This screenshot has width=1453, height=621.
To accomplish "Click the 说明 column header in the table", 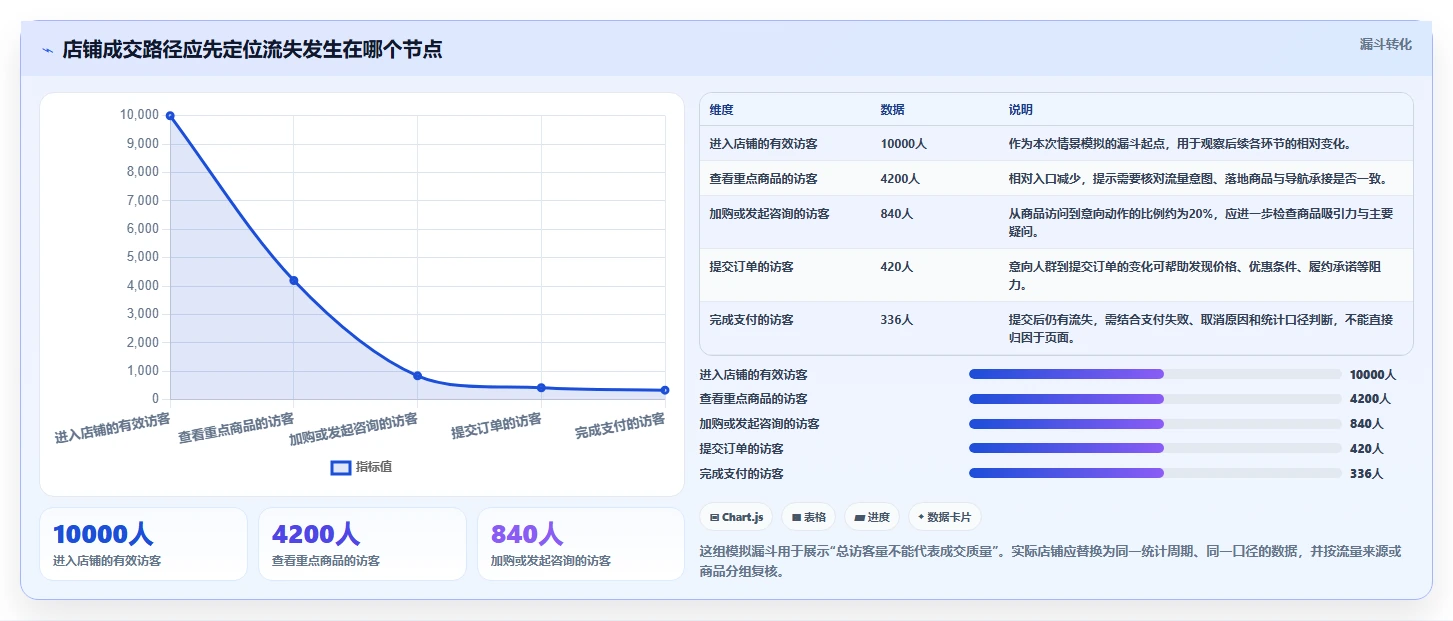I will click(1021, 110).
